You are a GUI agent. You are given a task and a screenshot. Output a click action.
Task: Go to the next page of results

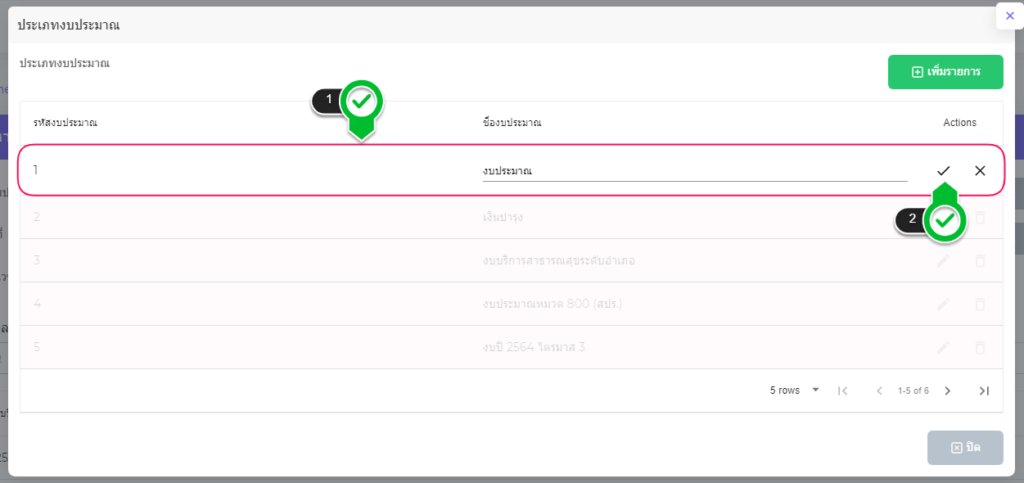coord(948,391)
